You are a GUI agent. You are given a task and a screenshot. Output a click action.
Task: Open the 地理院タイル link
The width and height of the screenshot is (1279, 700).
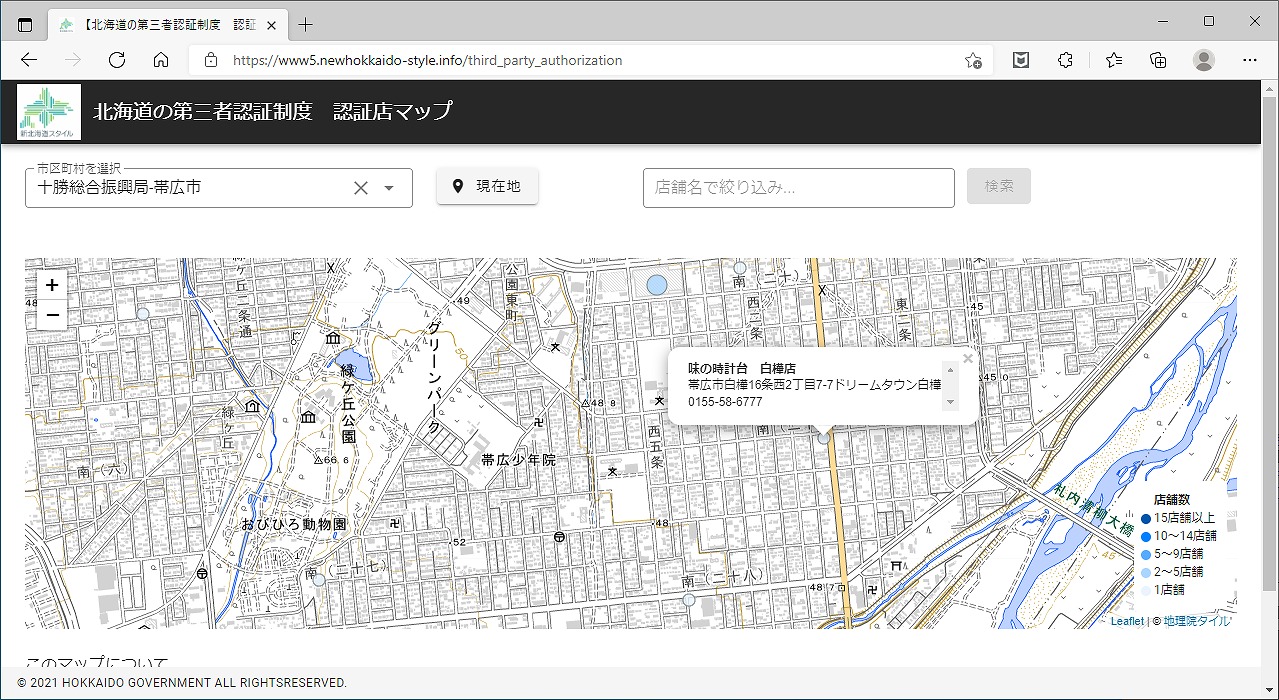[x=1197, y=621]
